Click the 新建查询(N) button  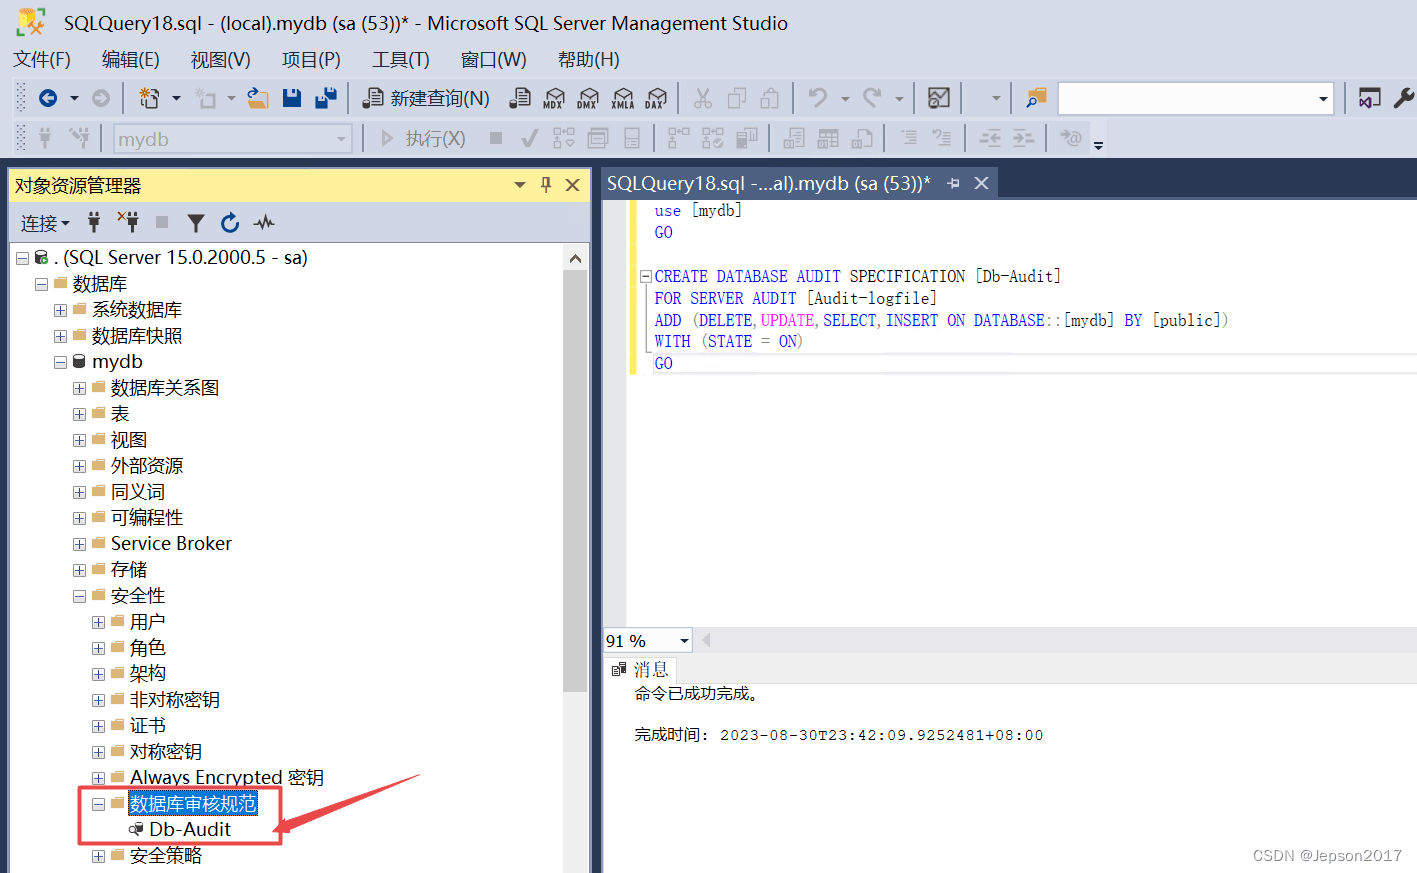pos(426,98)
